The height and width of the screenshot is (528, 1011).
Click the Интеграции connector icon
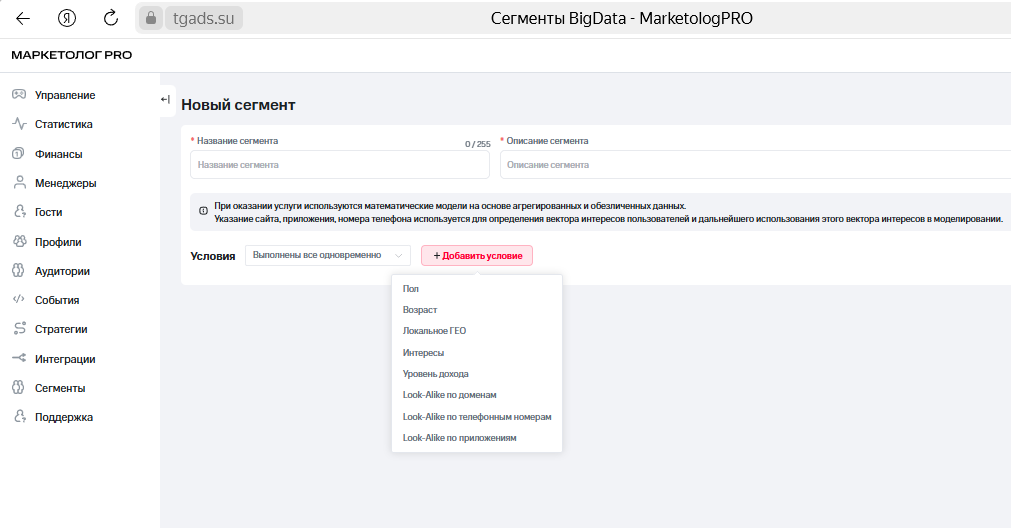[x=18, y=359]
